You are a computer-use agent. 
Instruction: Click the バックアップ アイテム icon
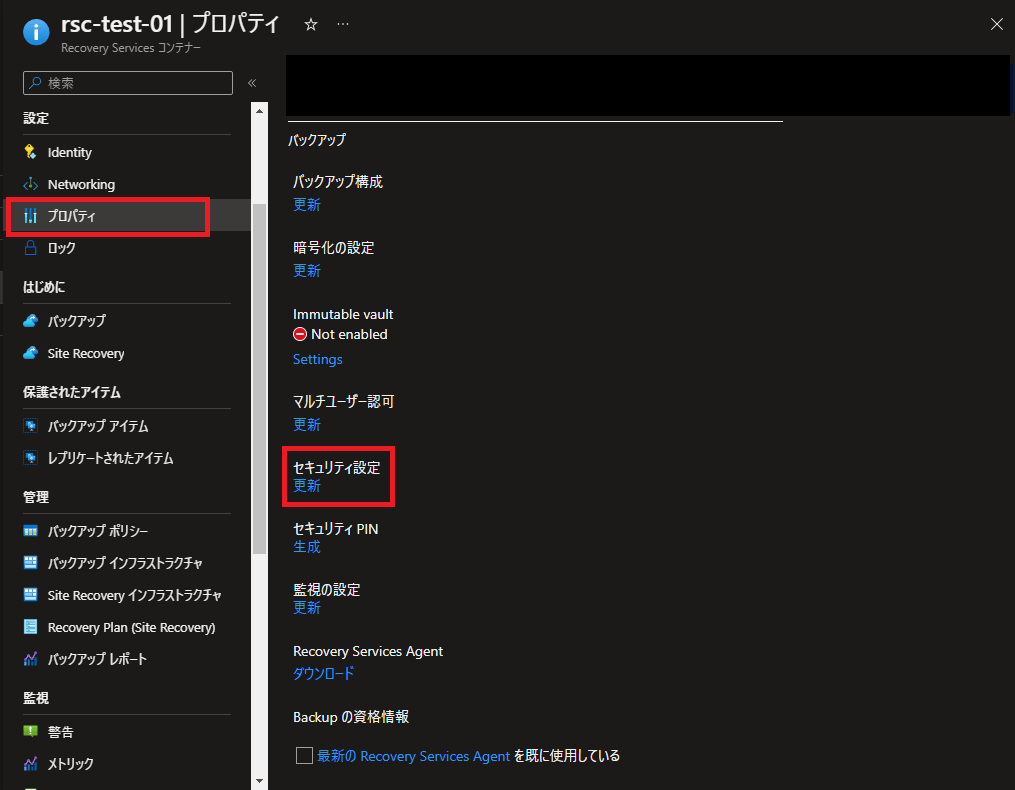tap(30, 426)
